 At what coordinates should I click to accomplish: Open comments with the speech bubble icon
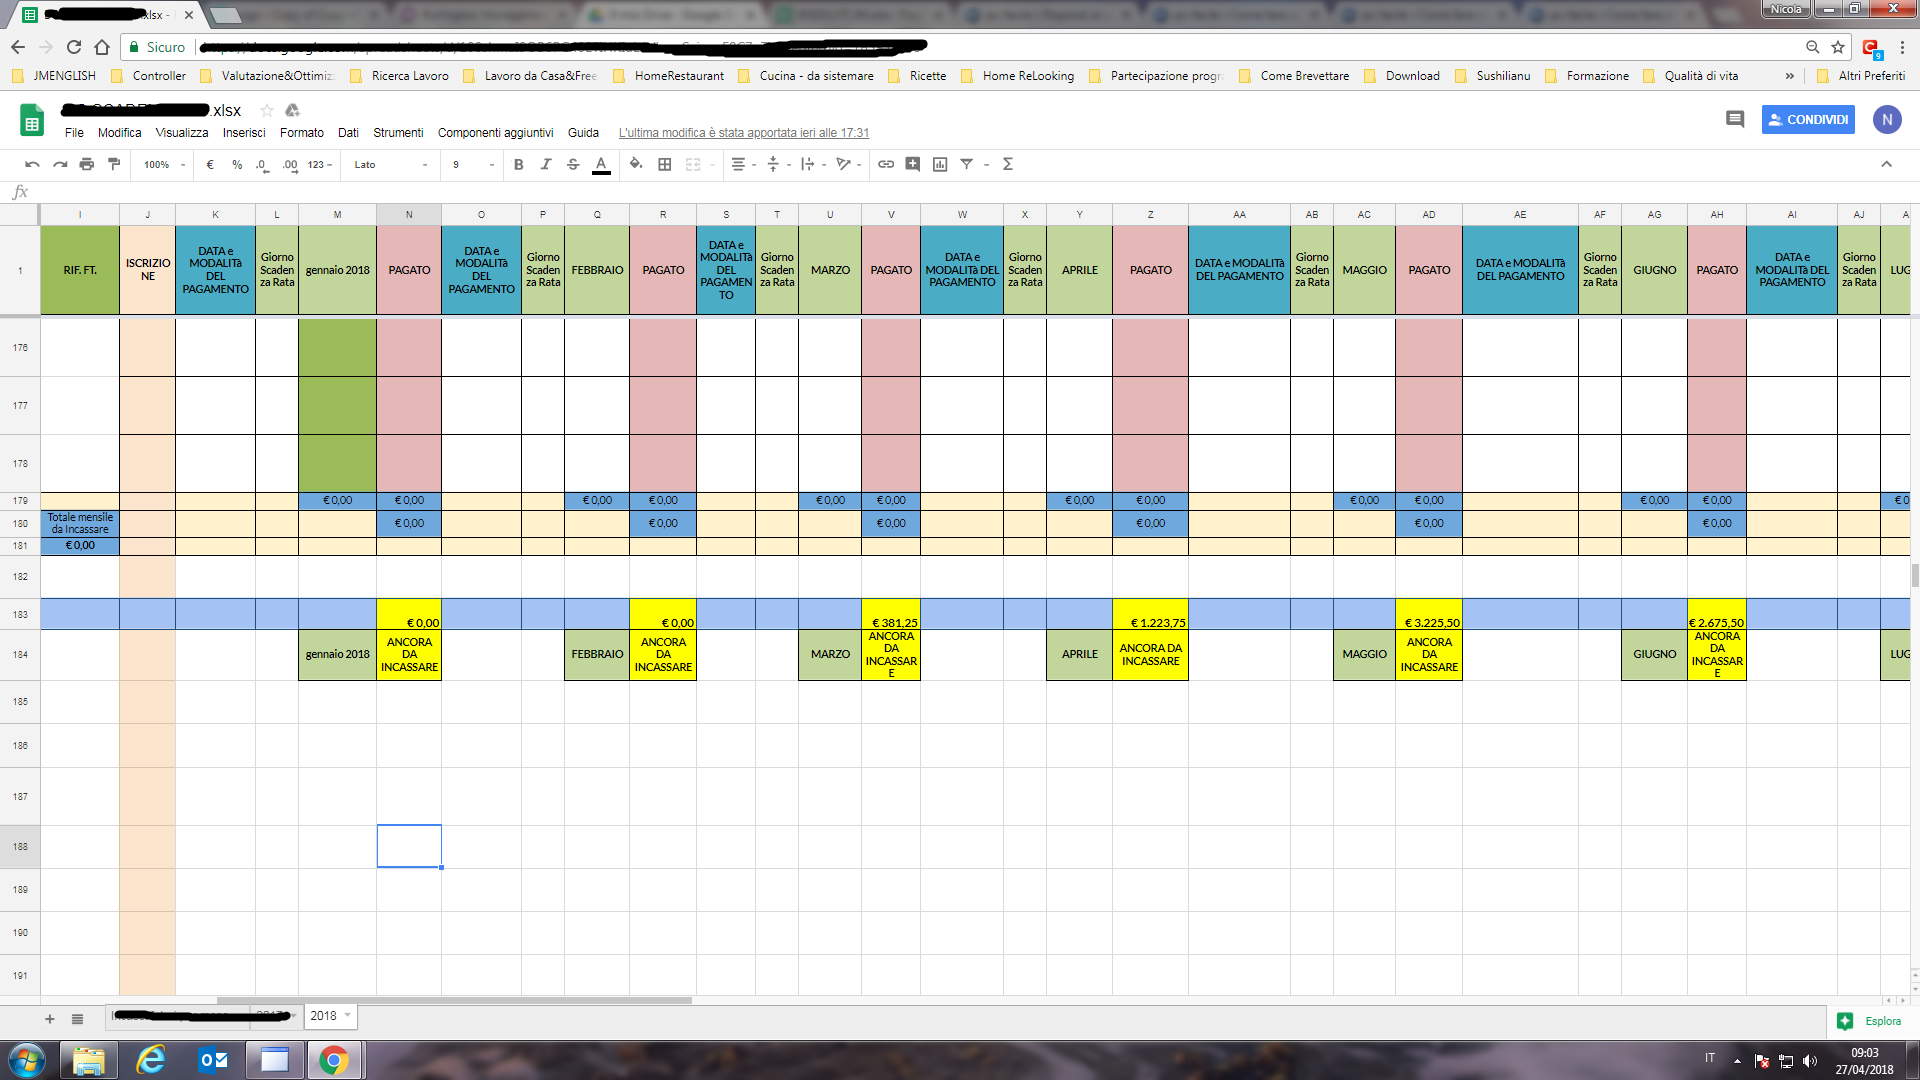(x=1735, y=119)
